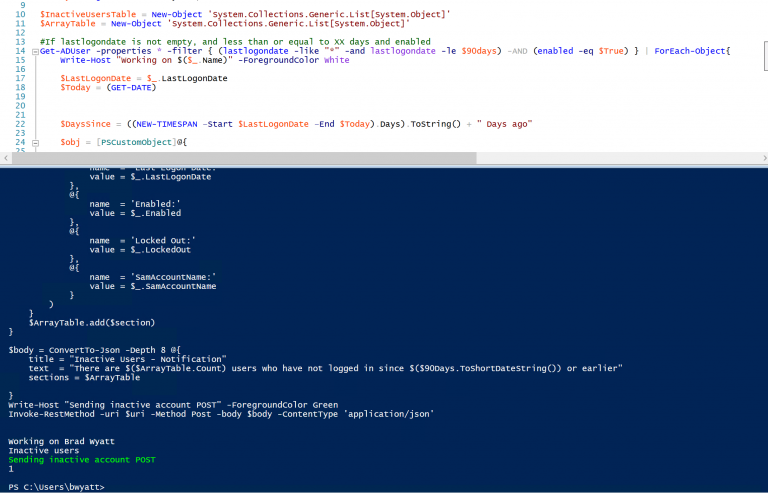This screenshot has width=768, height=493.
Task: Click 'value = $_.LockedOut' in console
Action: [140, 250]
